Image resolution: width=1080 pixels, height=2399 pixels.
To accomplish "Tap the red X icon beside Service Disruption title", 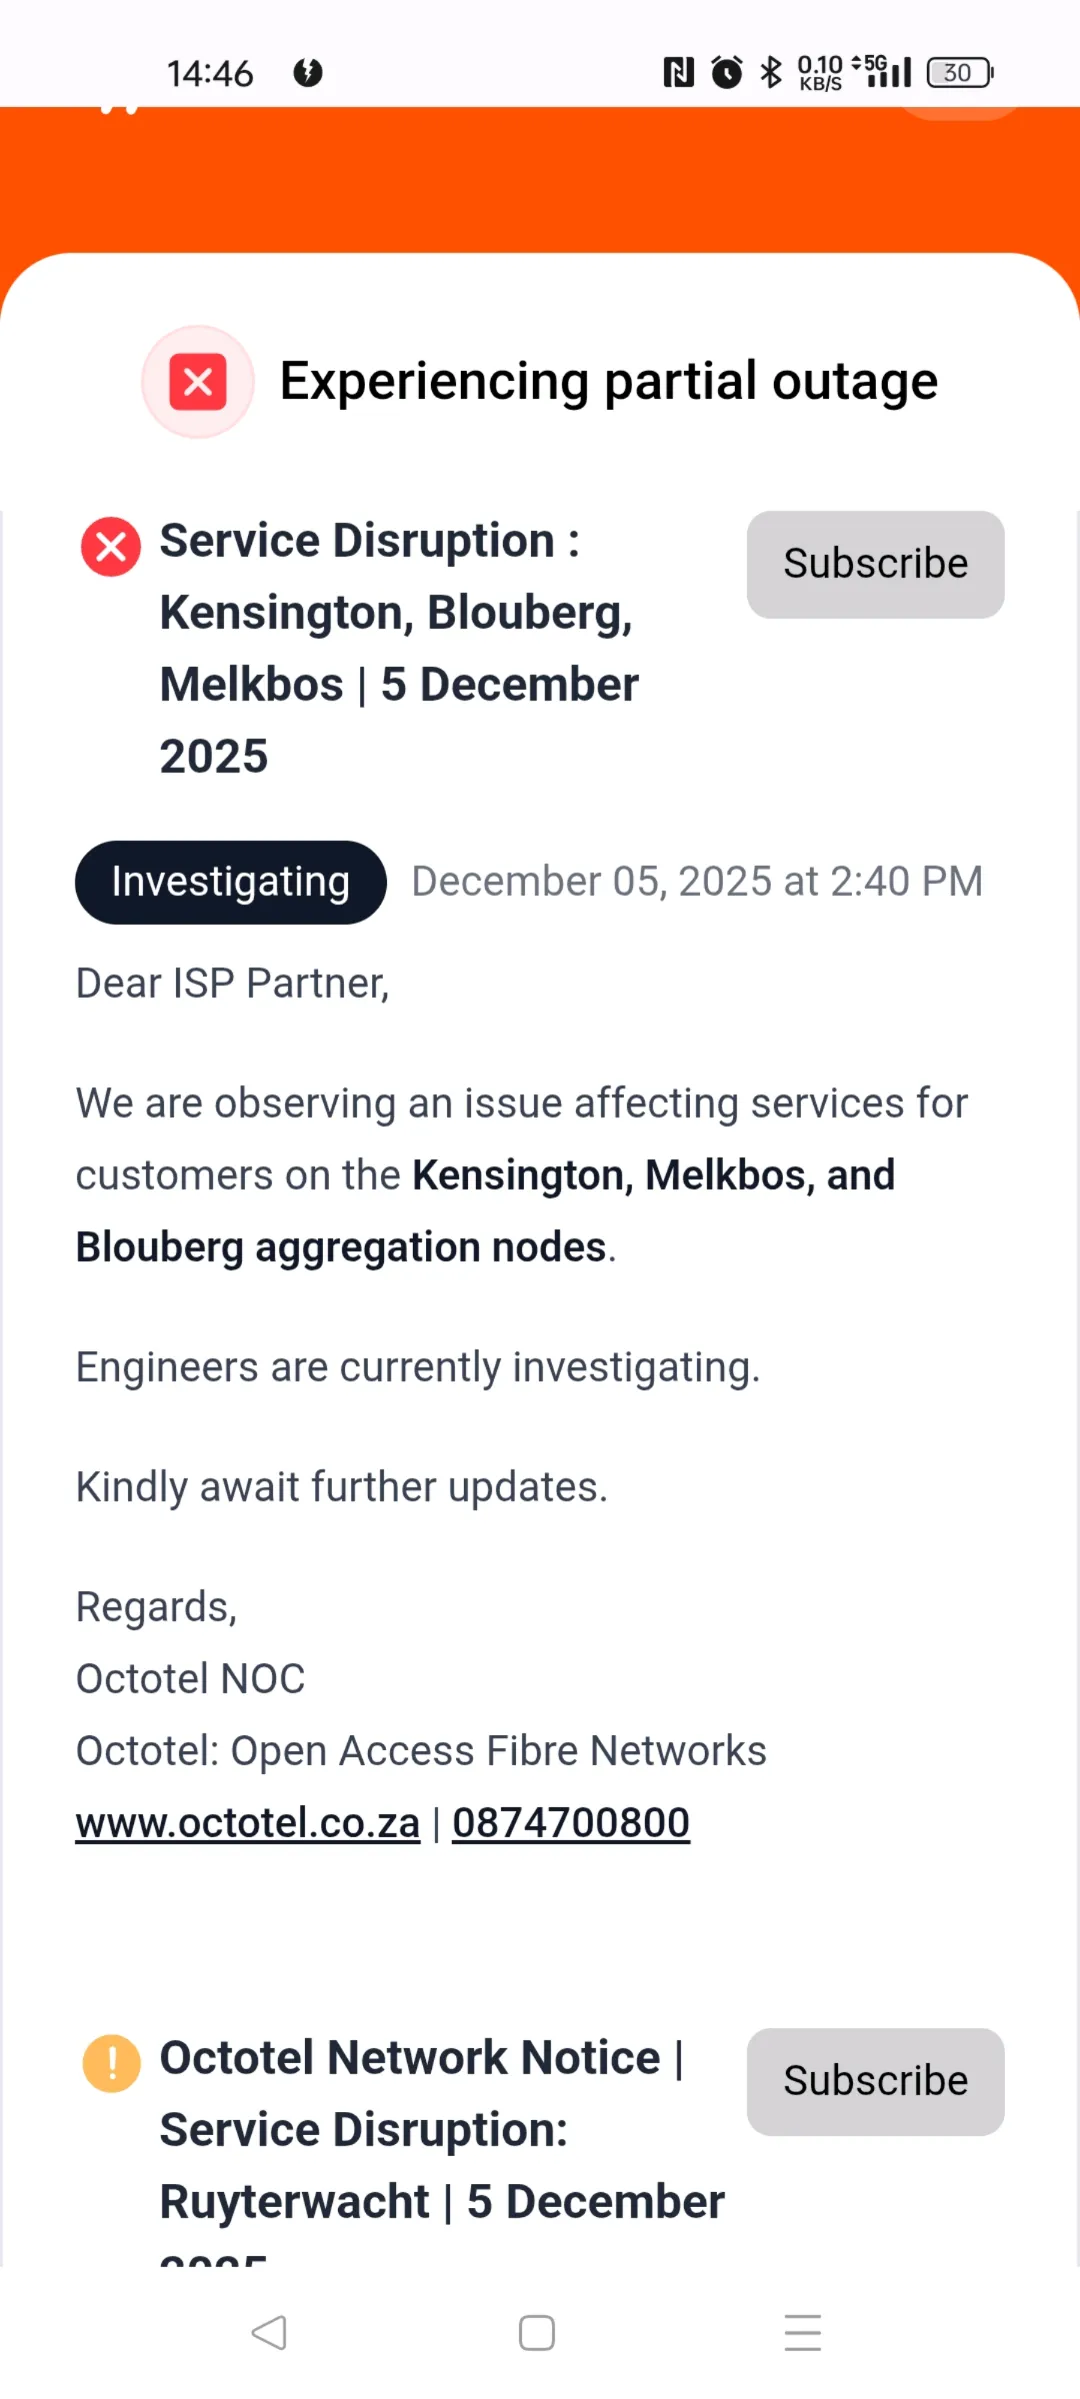I will [x=111, y=547].
